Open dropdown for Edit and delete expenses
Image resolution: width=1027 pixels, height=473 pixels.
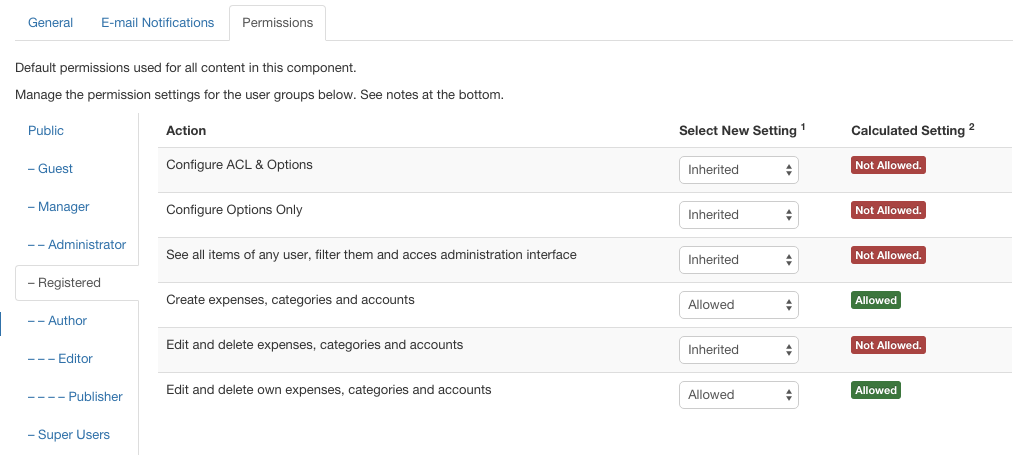[x=739, y=350]
